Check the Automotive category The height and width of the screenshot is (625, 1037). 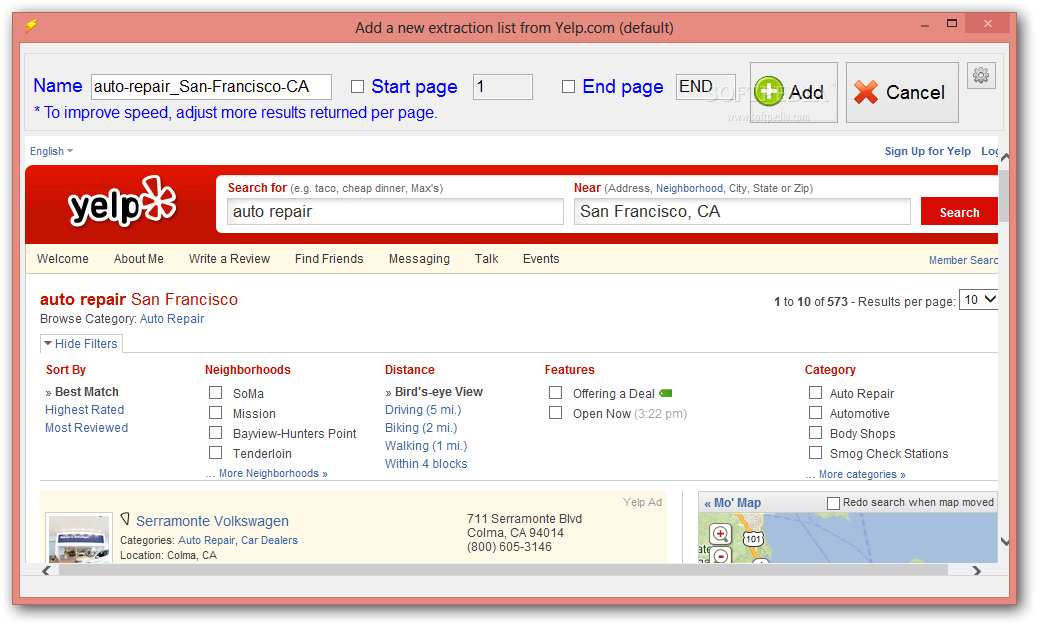[x=815, y=413]
